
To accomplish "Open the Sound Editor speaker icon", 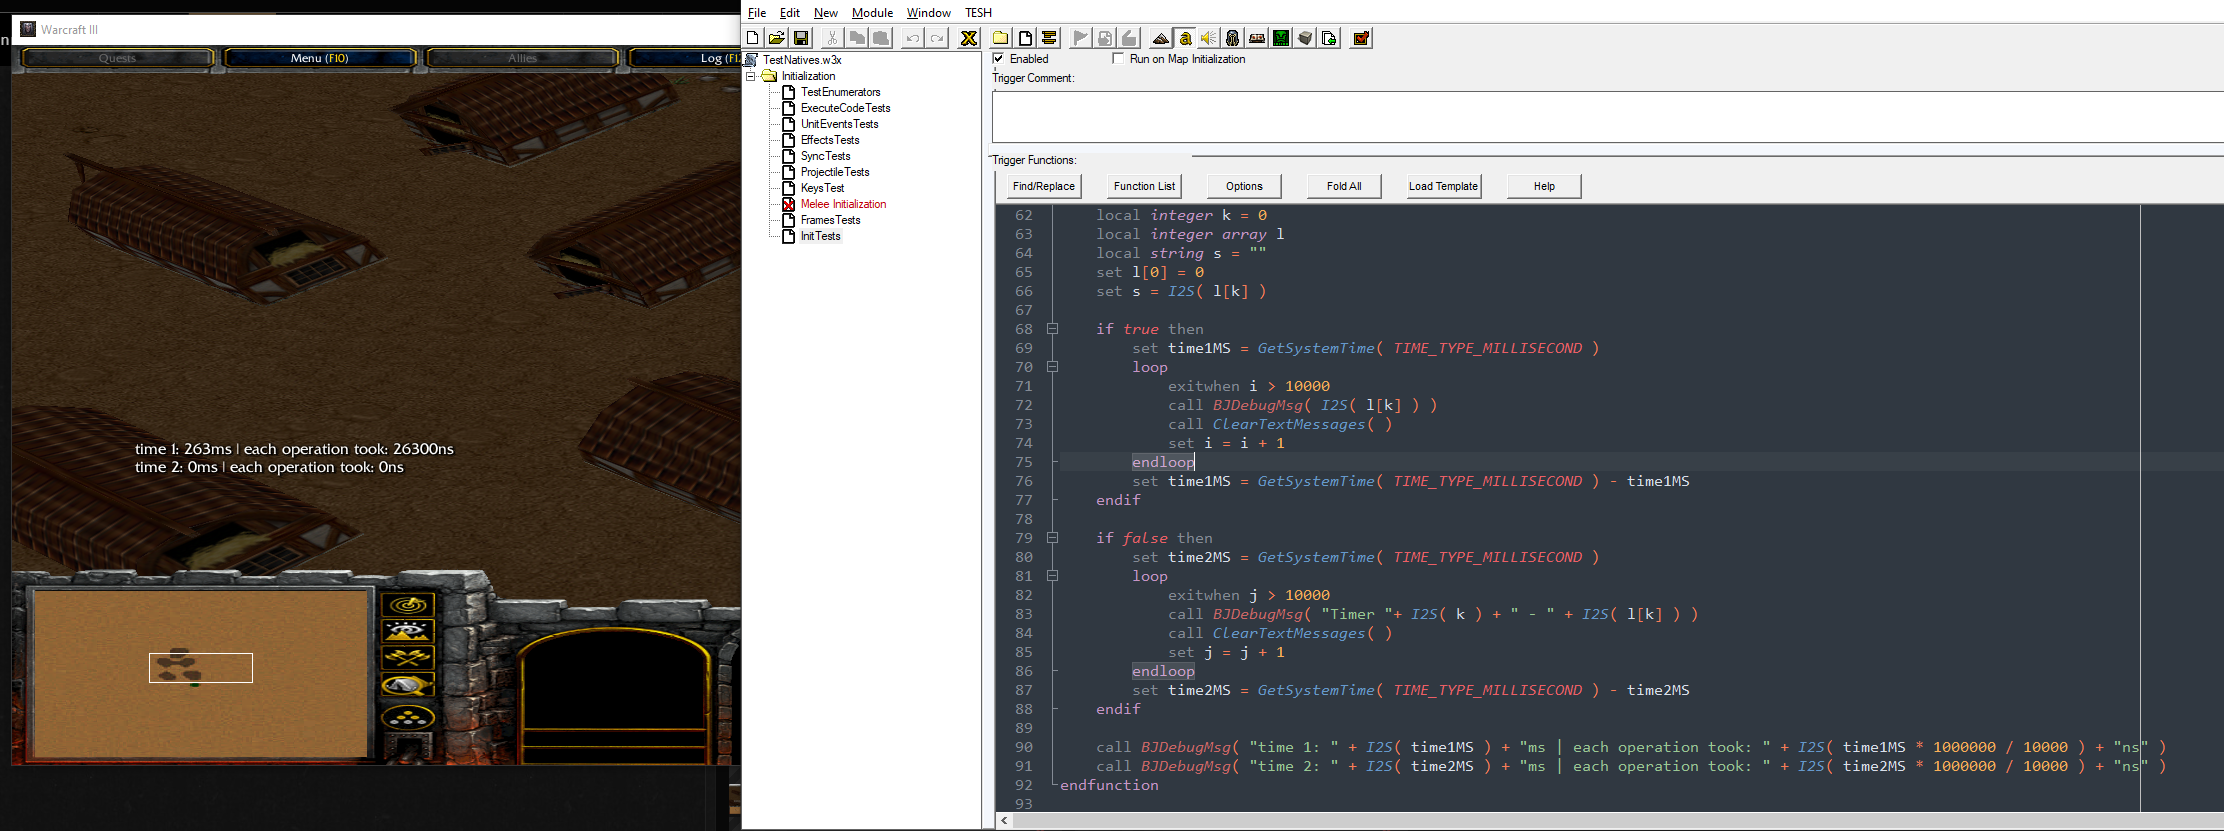I will pos(1209,38).
